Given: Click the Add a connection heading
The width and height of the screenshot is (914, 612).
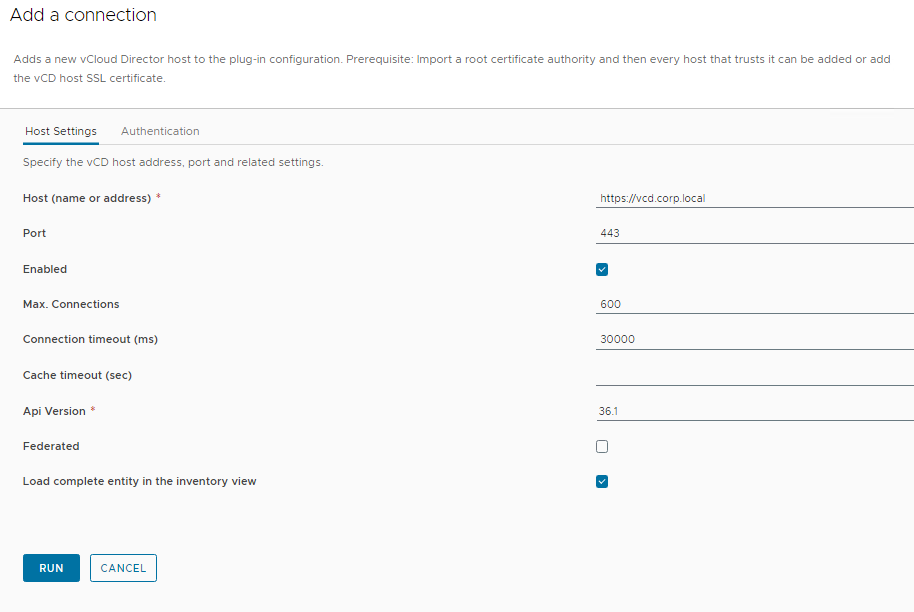Looking at the screenshot, I should coord(83,15).
